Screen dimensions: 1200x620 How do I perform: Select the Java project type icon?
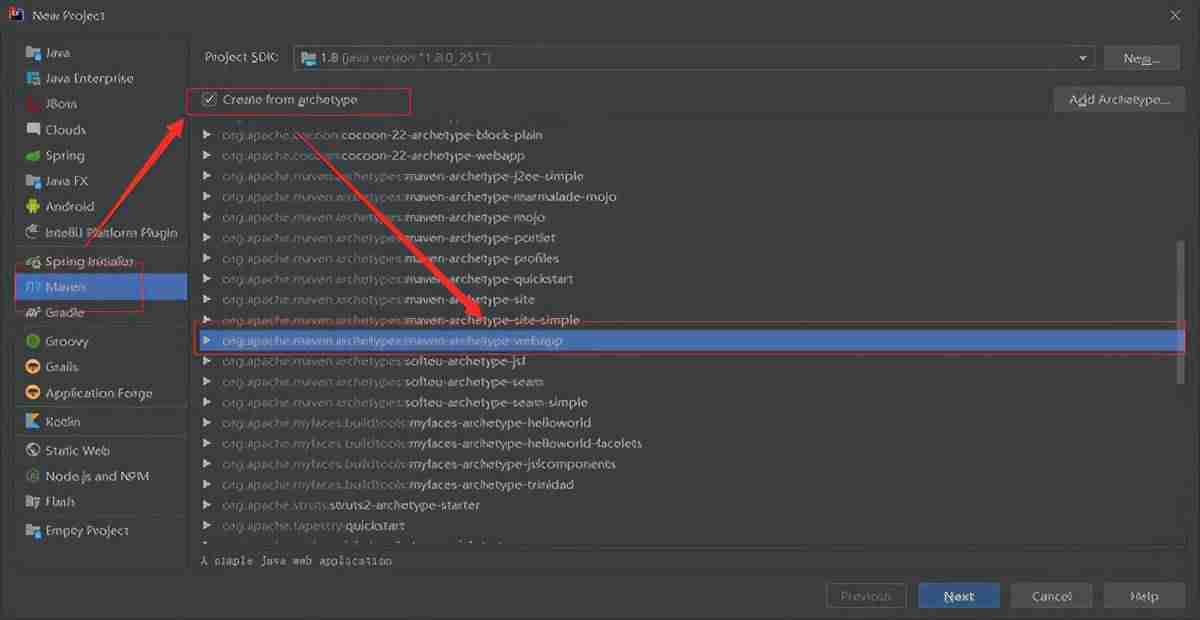pyautogui.click(x=33, y=53)
